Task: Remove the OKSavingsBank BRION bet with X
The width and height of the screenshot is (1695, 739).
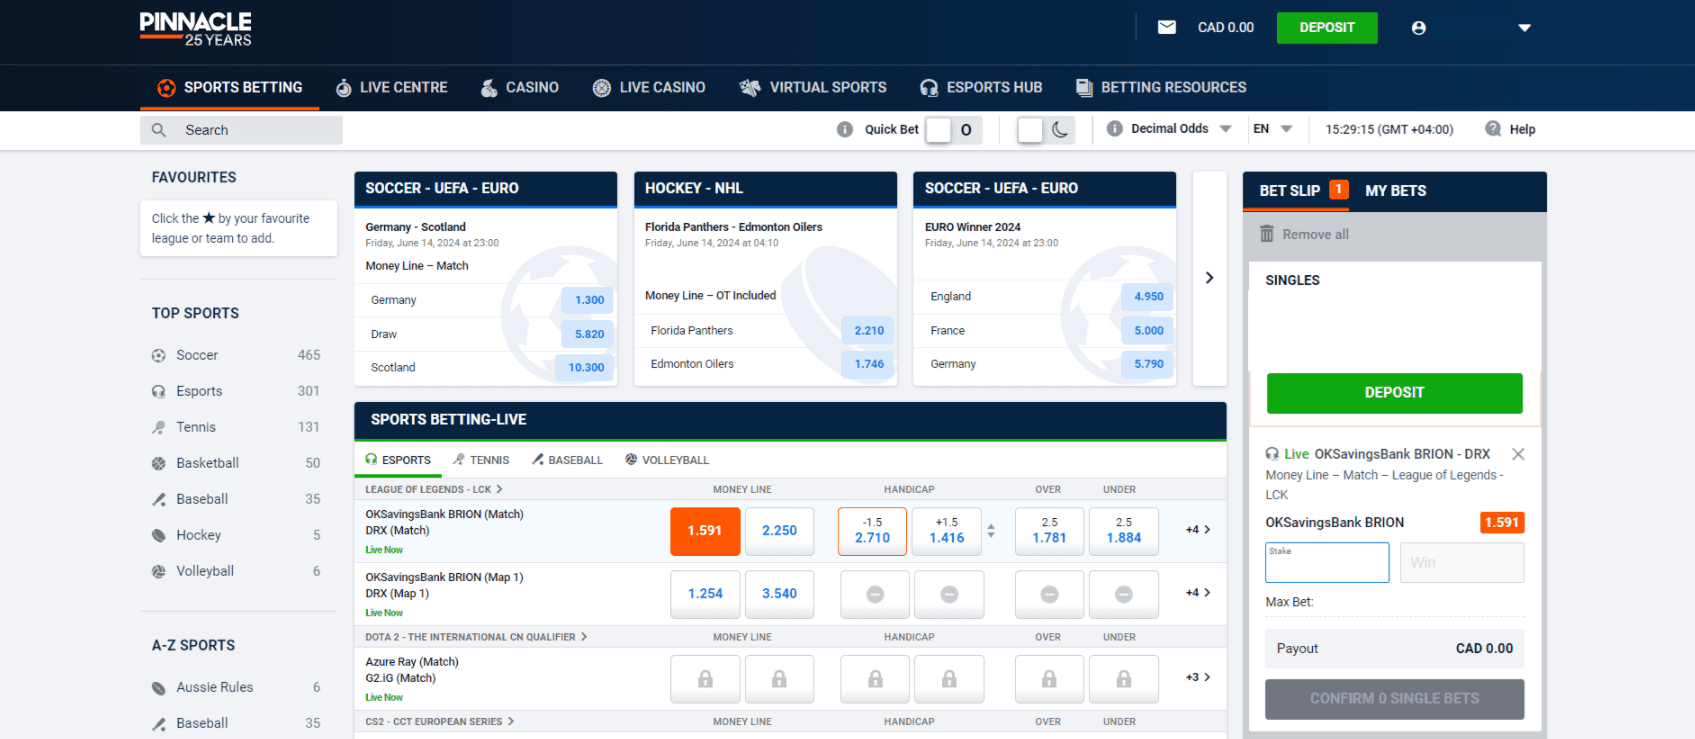Action: [1518, 454]
